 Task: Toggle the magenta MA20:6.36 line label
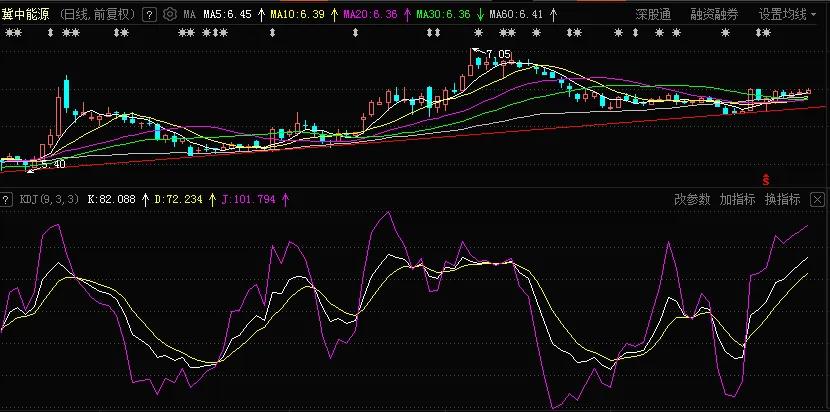coord(363,15)
